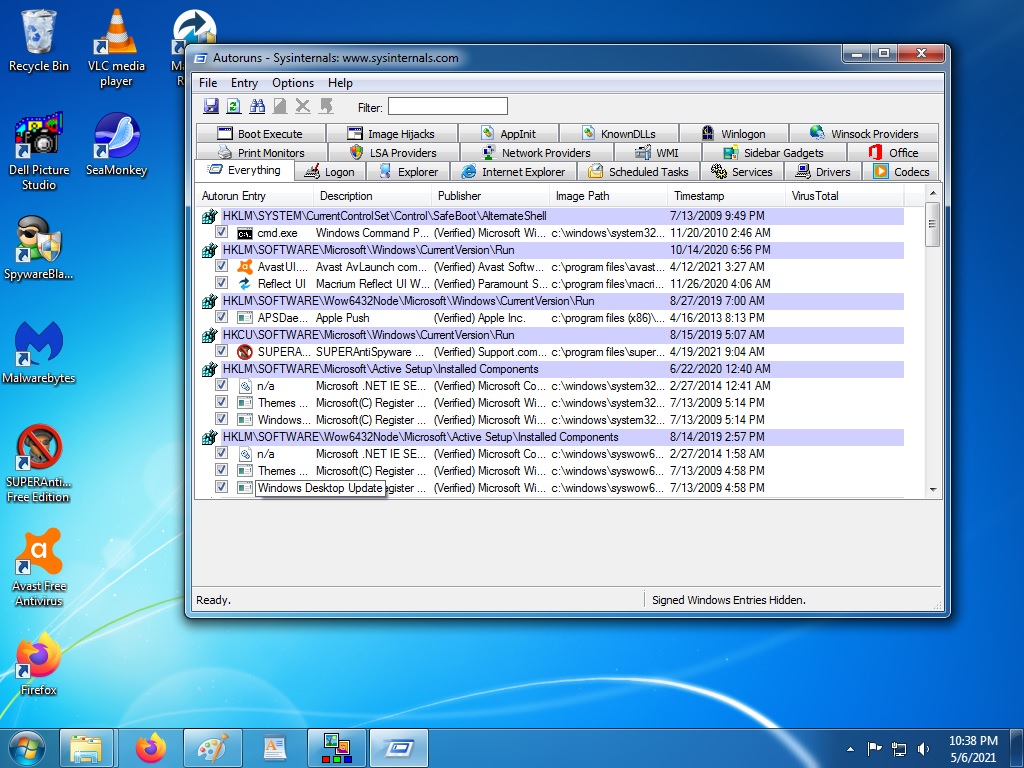The height and width of the screenshot is (768, 1024).
Task: Sort by Description column header
Action: (372, 196)
